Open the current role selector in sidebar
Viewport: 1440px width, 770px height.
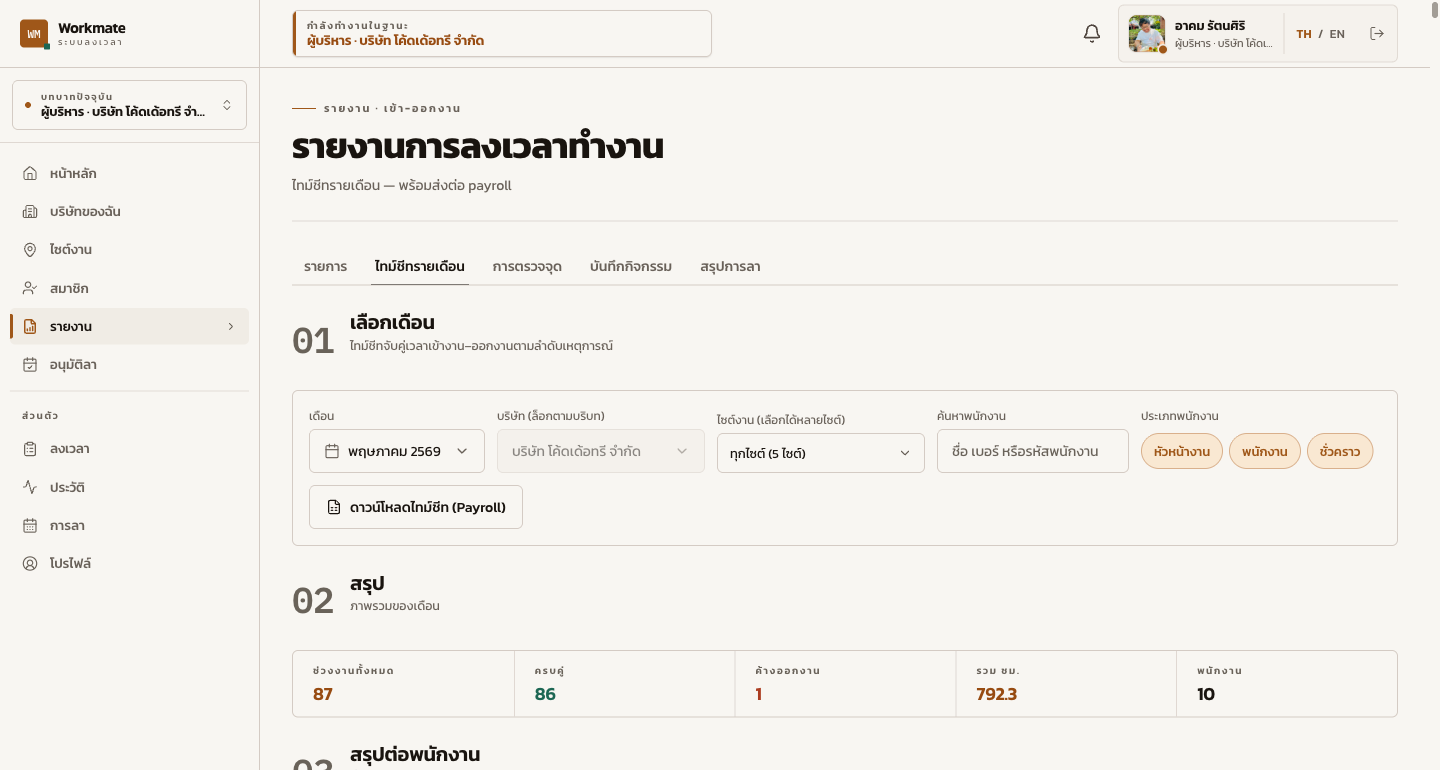pos(130,105)
